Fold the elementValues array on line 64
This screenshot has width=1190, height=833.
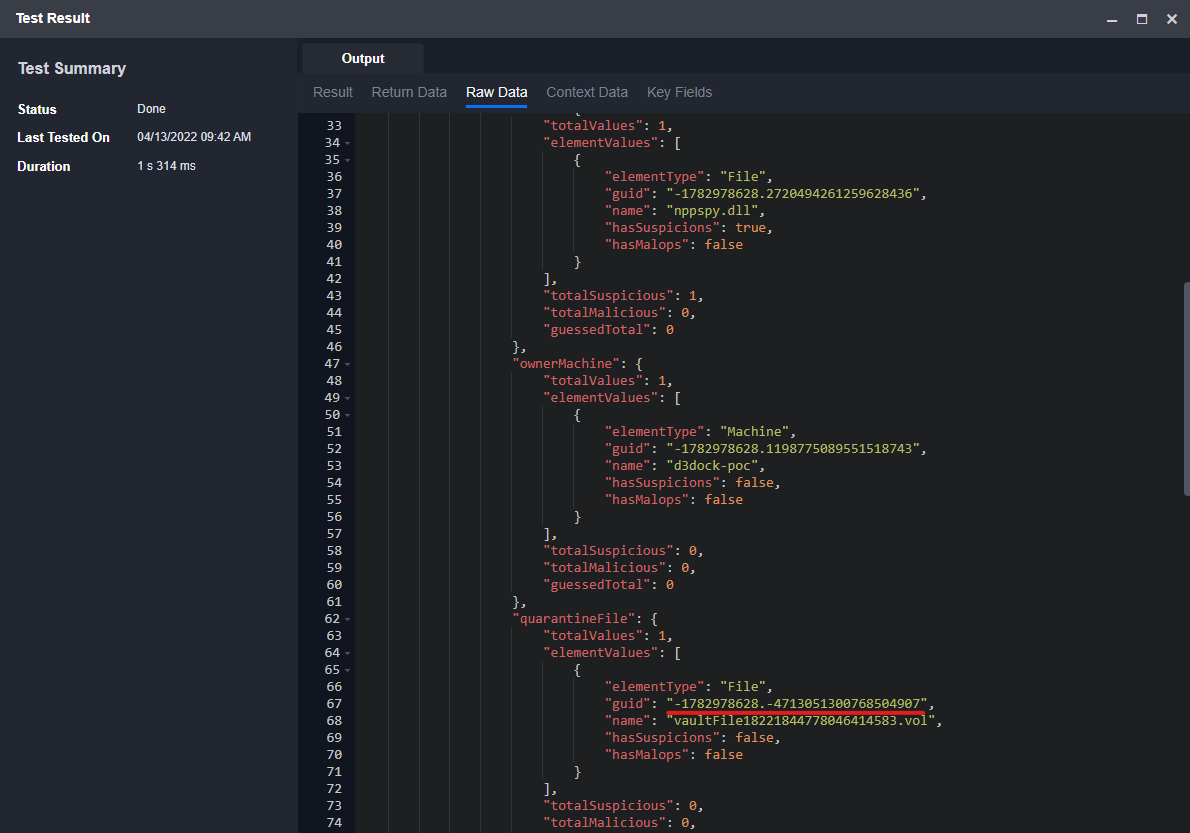coord(347,653)
